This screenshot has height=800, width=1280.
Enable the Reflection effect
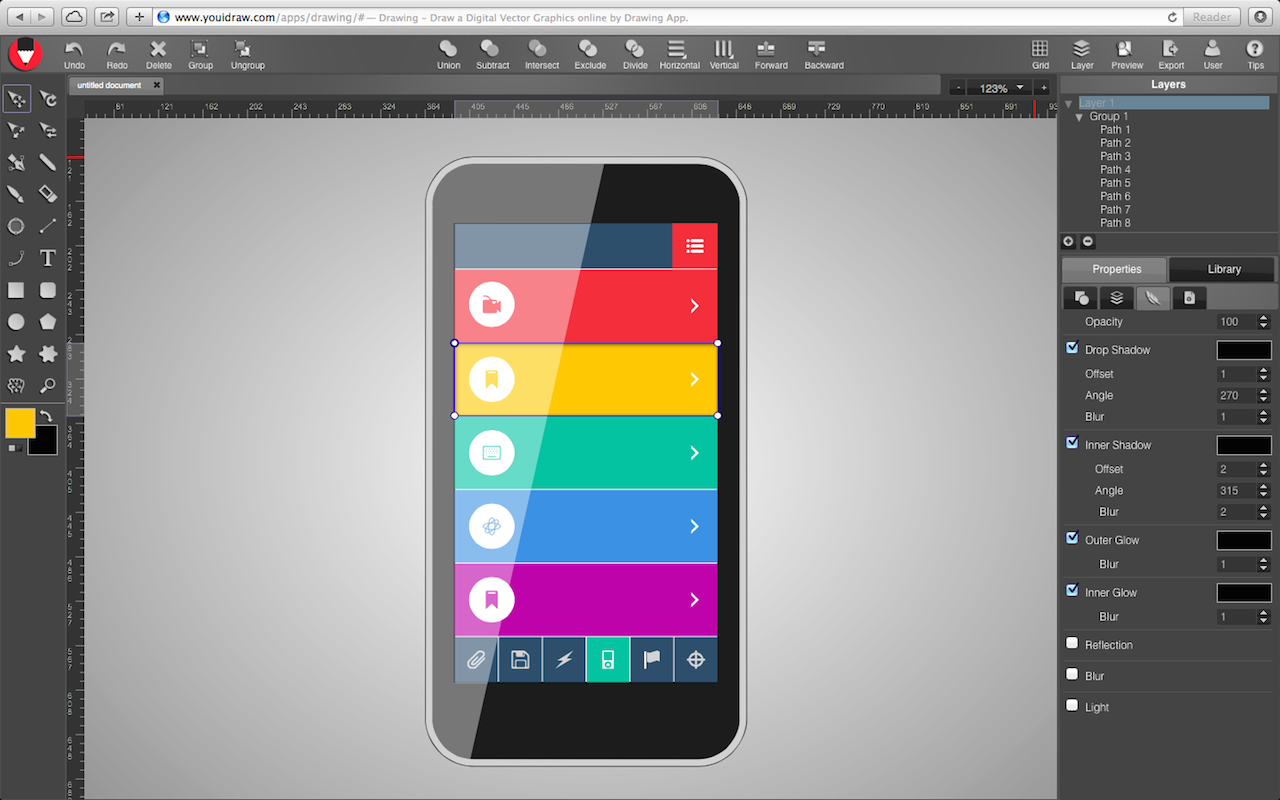(x=1072, y=643)
